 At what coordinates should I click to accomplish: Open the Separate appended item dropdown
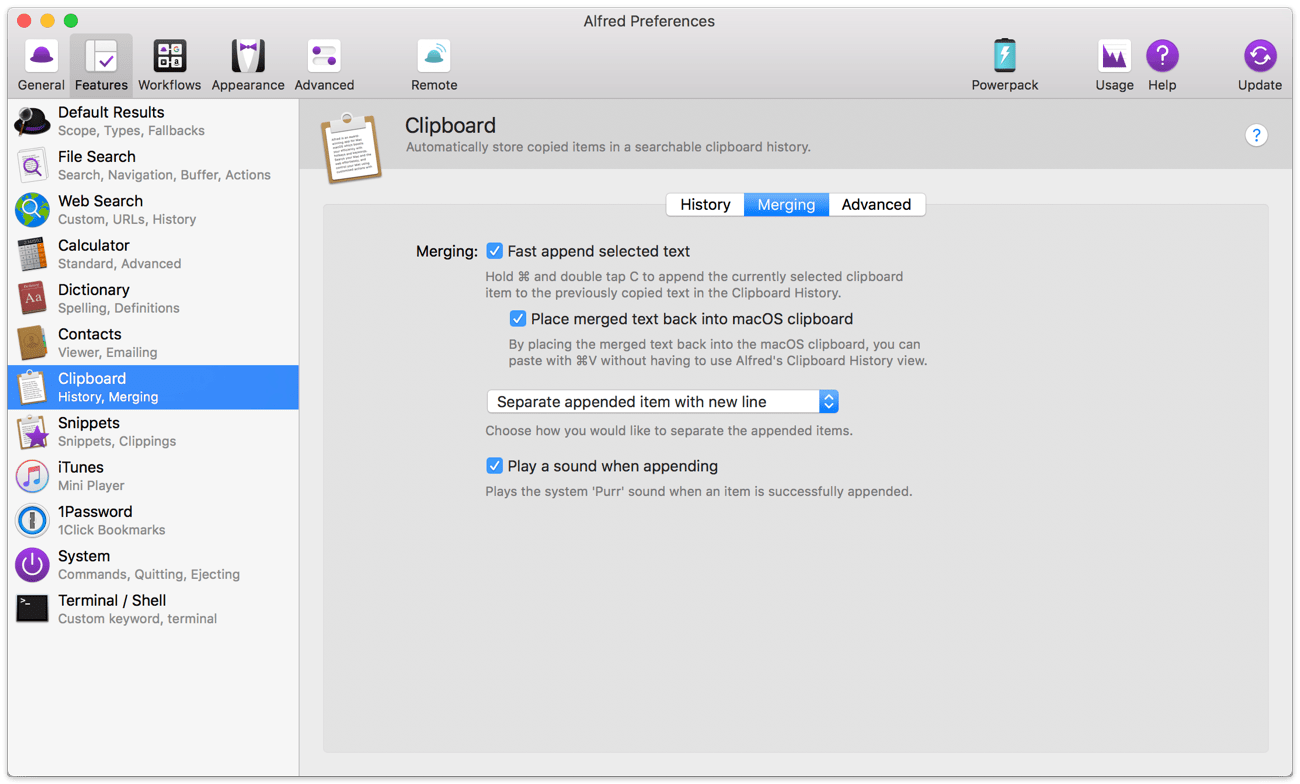[x=662, y=402]
